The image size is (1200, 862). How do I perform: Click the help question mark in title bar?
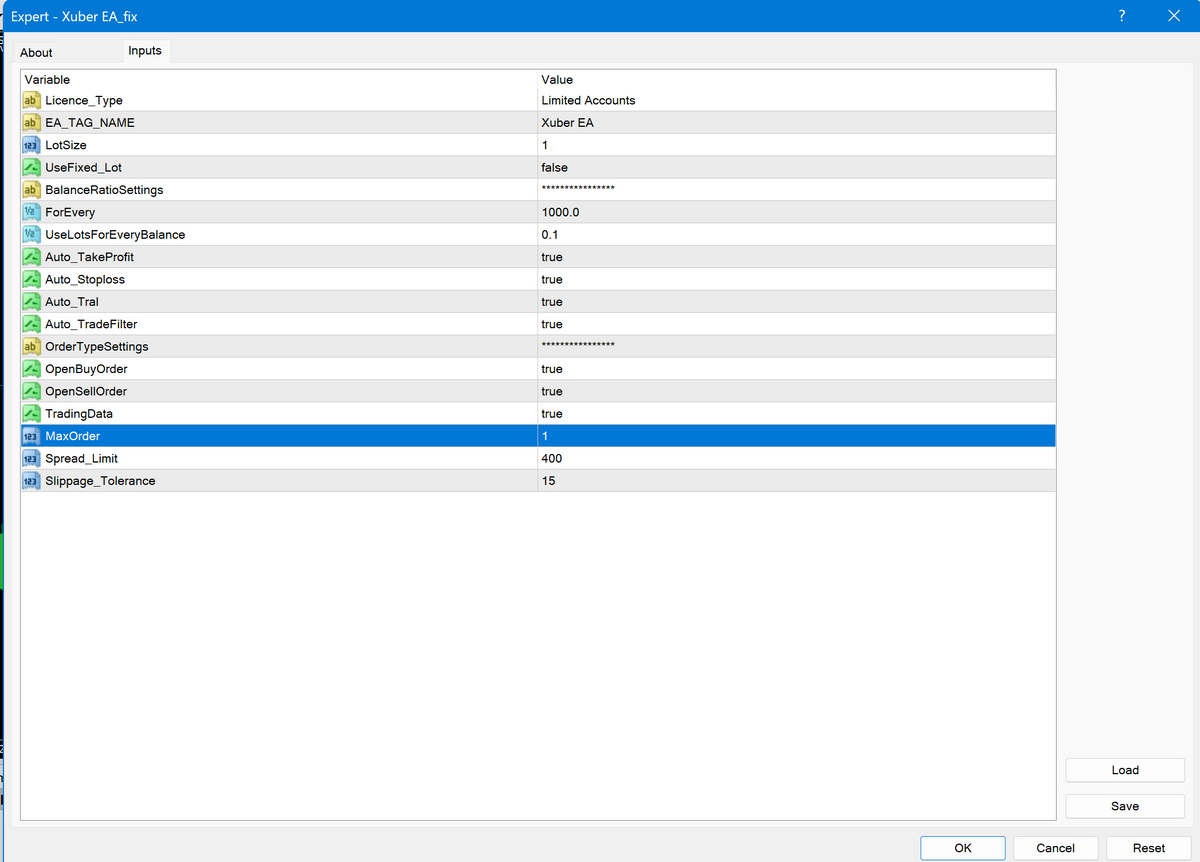[1121, 16]
